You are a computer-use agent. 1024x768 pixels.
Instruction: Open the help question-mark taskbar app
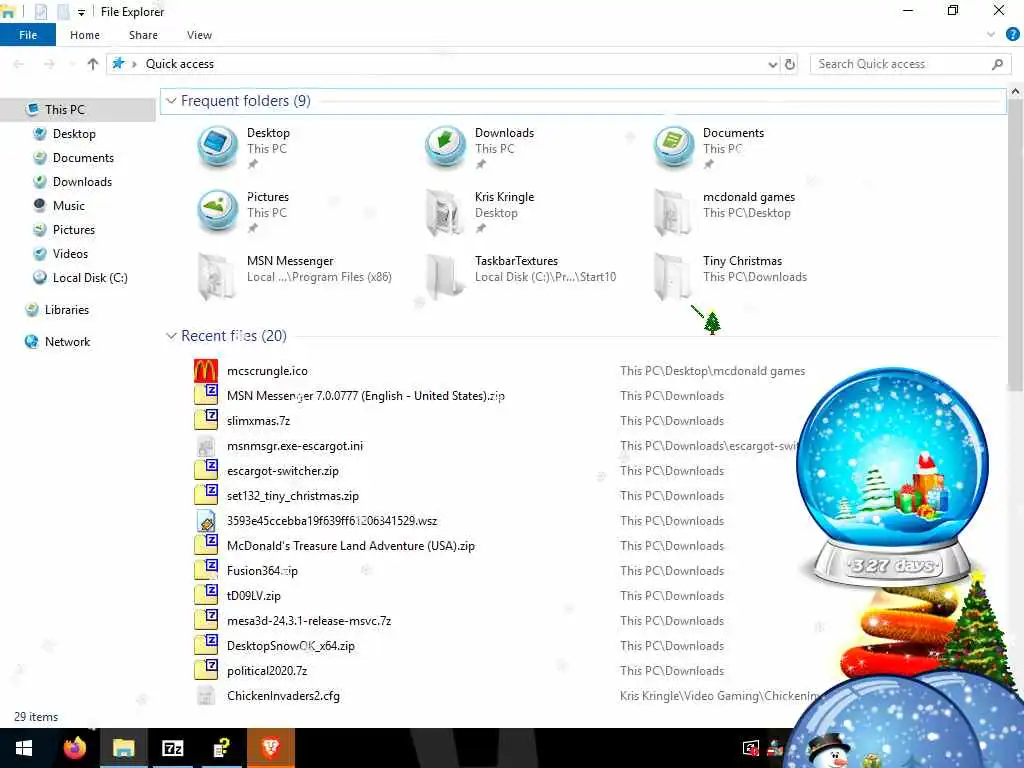pos(221,748)
